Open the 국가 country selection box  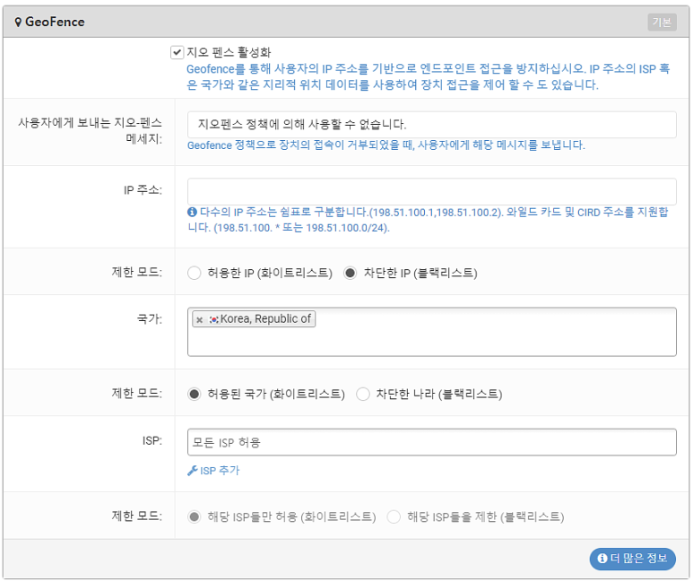click(x=432, y=332)
